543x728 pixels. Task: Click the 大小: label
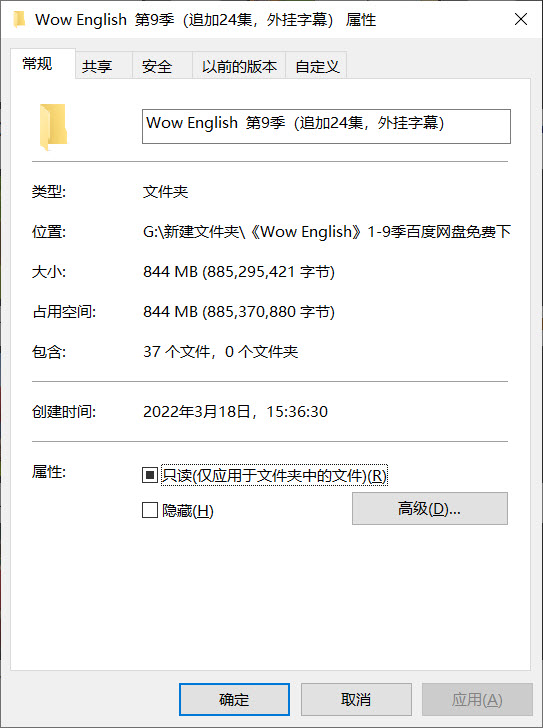[49, 272]
